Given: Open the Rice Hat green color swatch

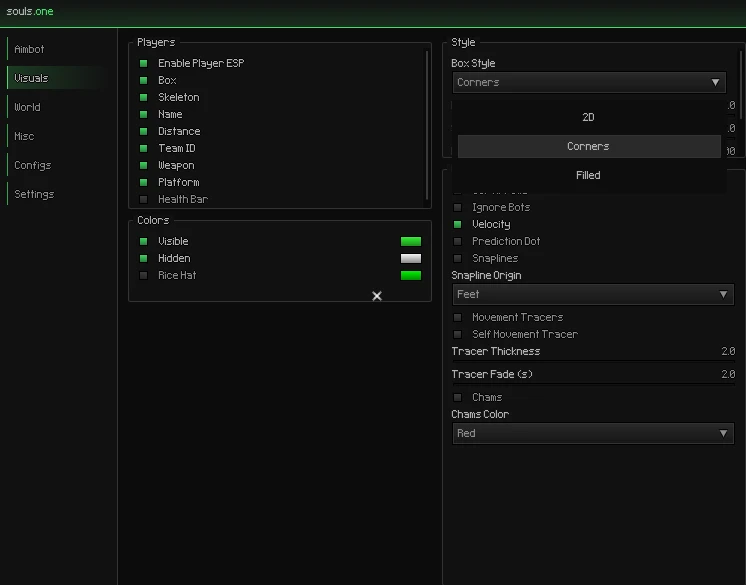Looking at the screenshot, I should coord(411,275).
